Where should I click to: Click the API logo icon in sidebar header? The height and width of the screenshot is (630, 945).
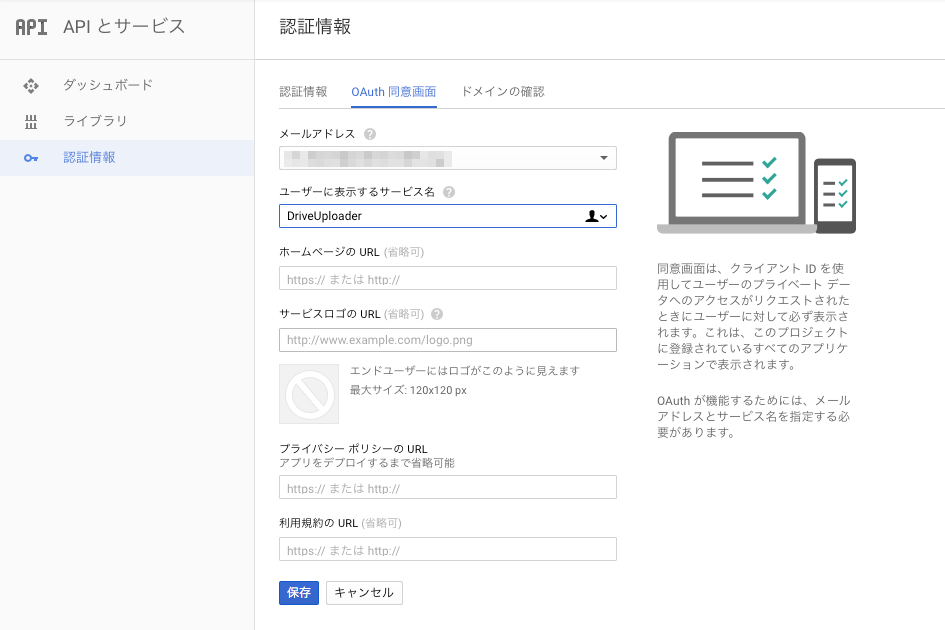31,27
